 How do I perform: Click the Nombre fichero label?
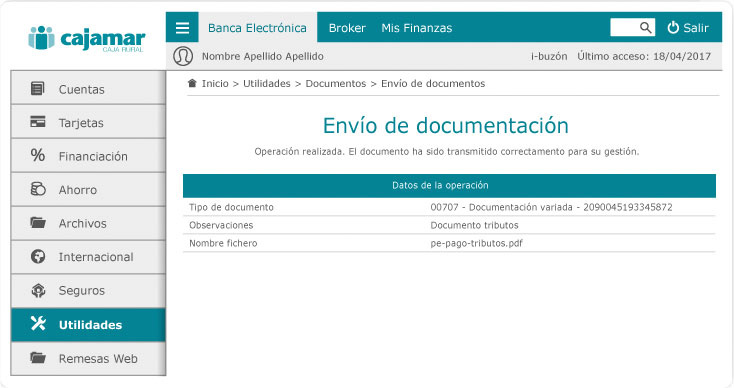[x=223, y=243]
